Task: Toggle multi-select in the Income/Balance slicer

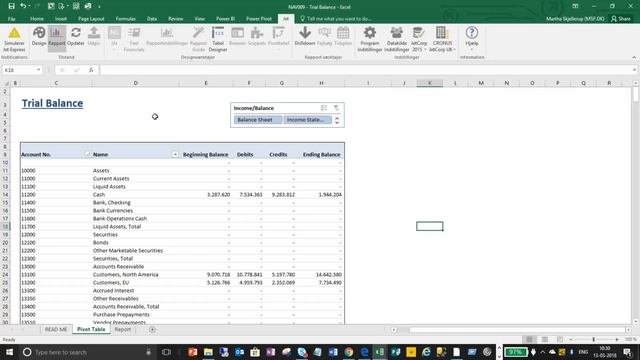Action: [324, 108]
